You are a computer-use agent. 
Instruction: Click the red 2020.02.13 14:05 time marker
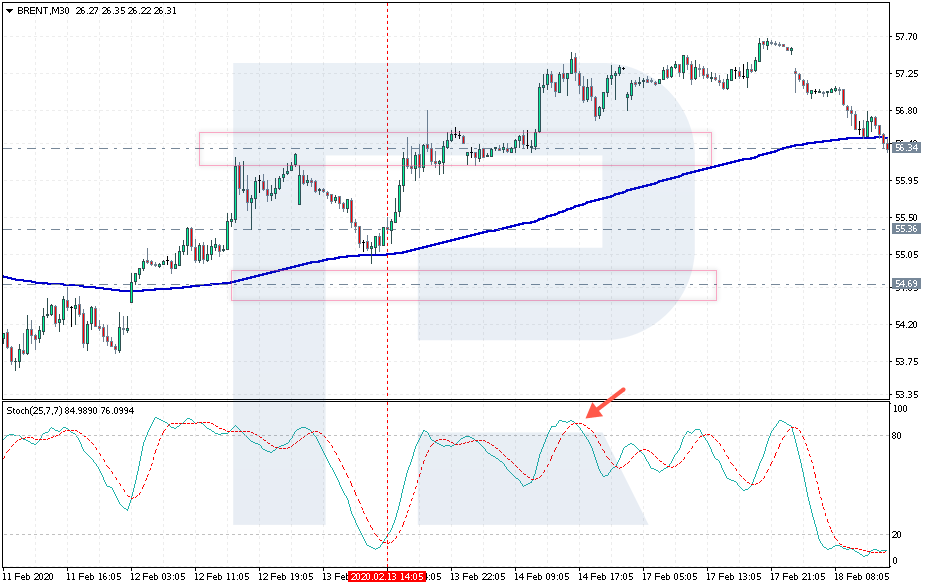[386, 576]
